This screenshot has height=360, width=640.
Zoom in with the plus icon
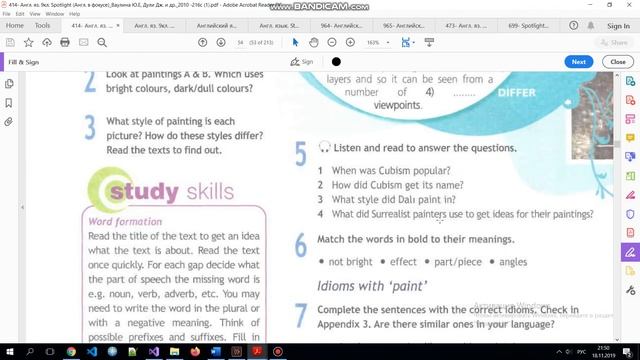click(x=350, y=42)
